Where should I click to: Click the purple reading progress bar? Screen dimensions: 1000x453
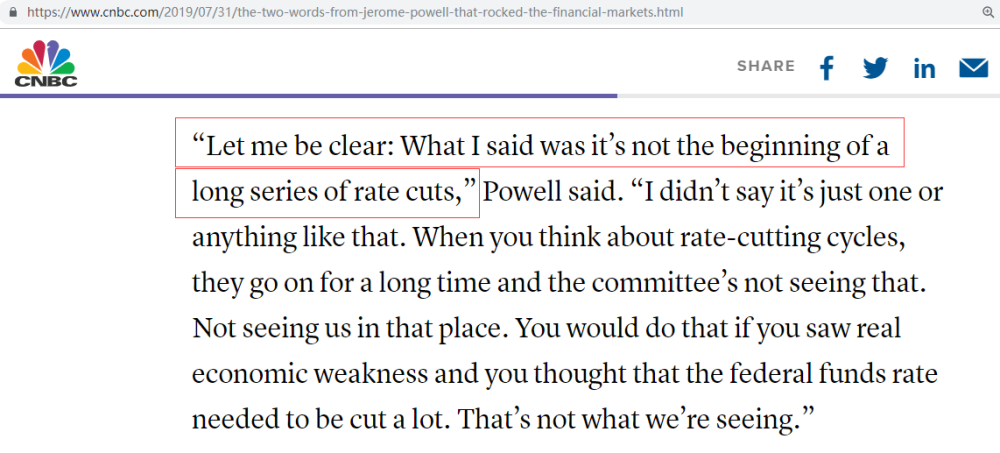click(309, 96)
